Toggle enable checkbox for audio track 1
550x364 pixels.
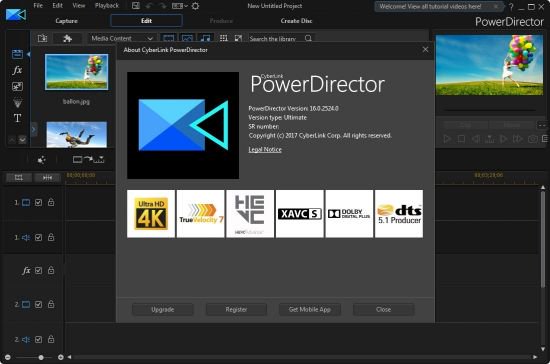(x=39, y=237)
